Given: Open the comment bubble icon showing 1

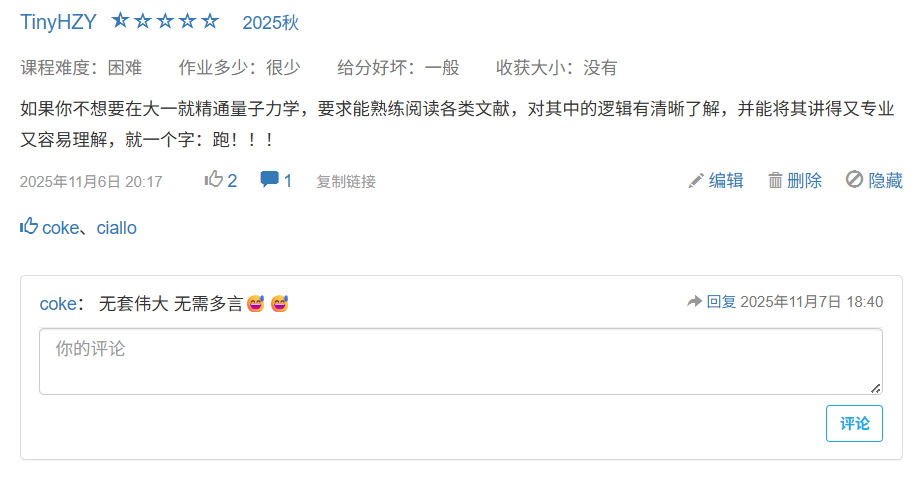Looking at the screenshot, I should pos(269,179).
